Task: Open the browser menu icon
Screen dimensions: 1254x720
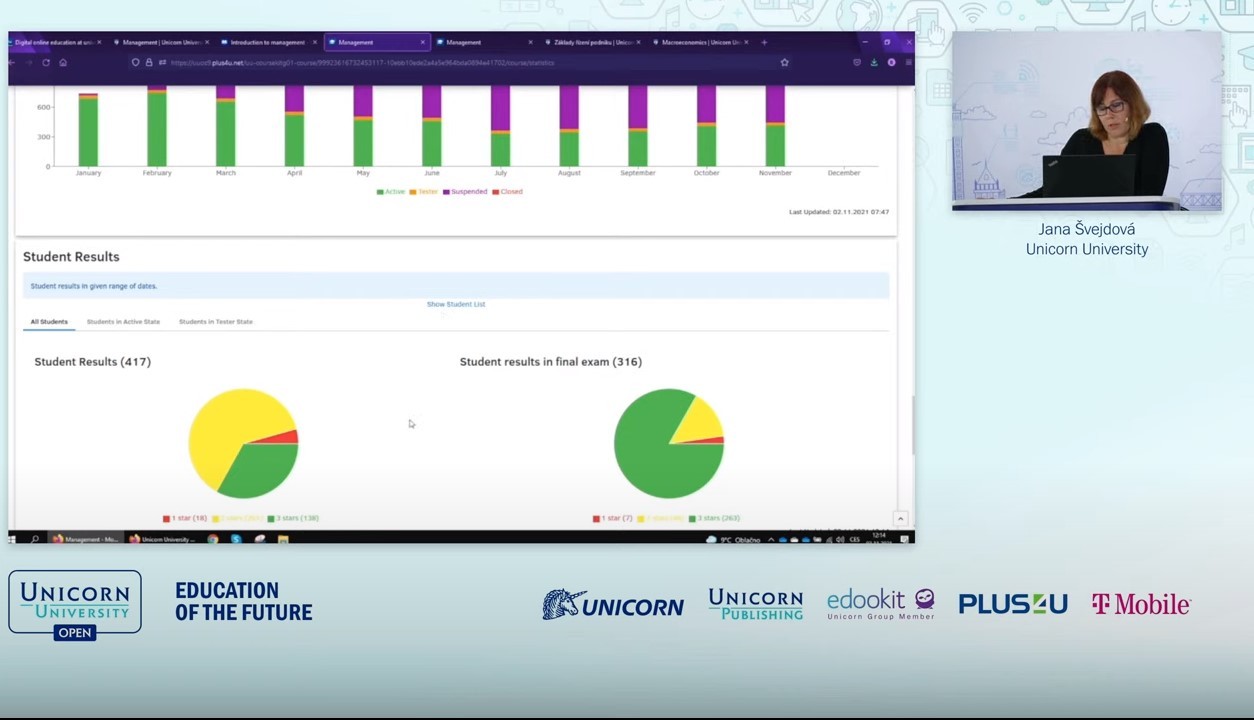Action: [x=908, y=63]
